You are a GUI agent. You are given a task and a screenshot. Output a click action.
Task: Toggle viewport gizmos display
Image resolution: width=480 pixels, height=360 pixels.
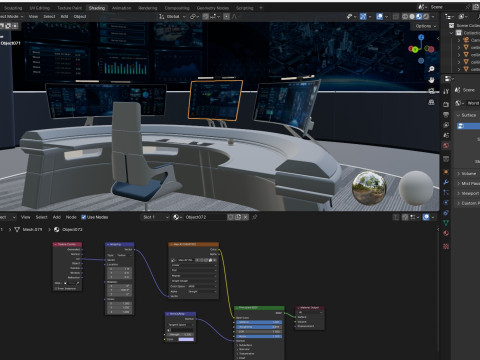(x=363, y=16)
